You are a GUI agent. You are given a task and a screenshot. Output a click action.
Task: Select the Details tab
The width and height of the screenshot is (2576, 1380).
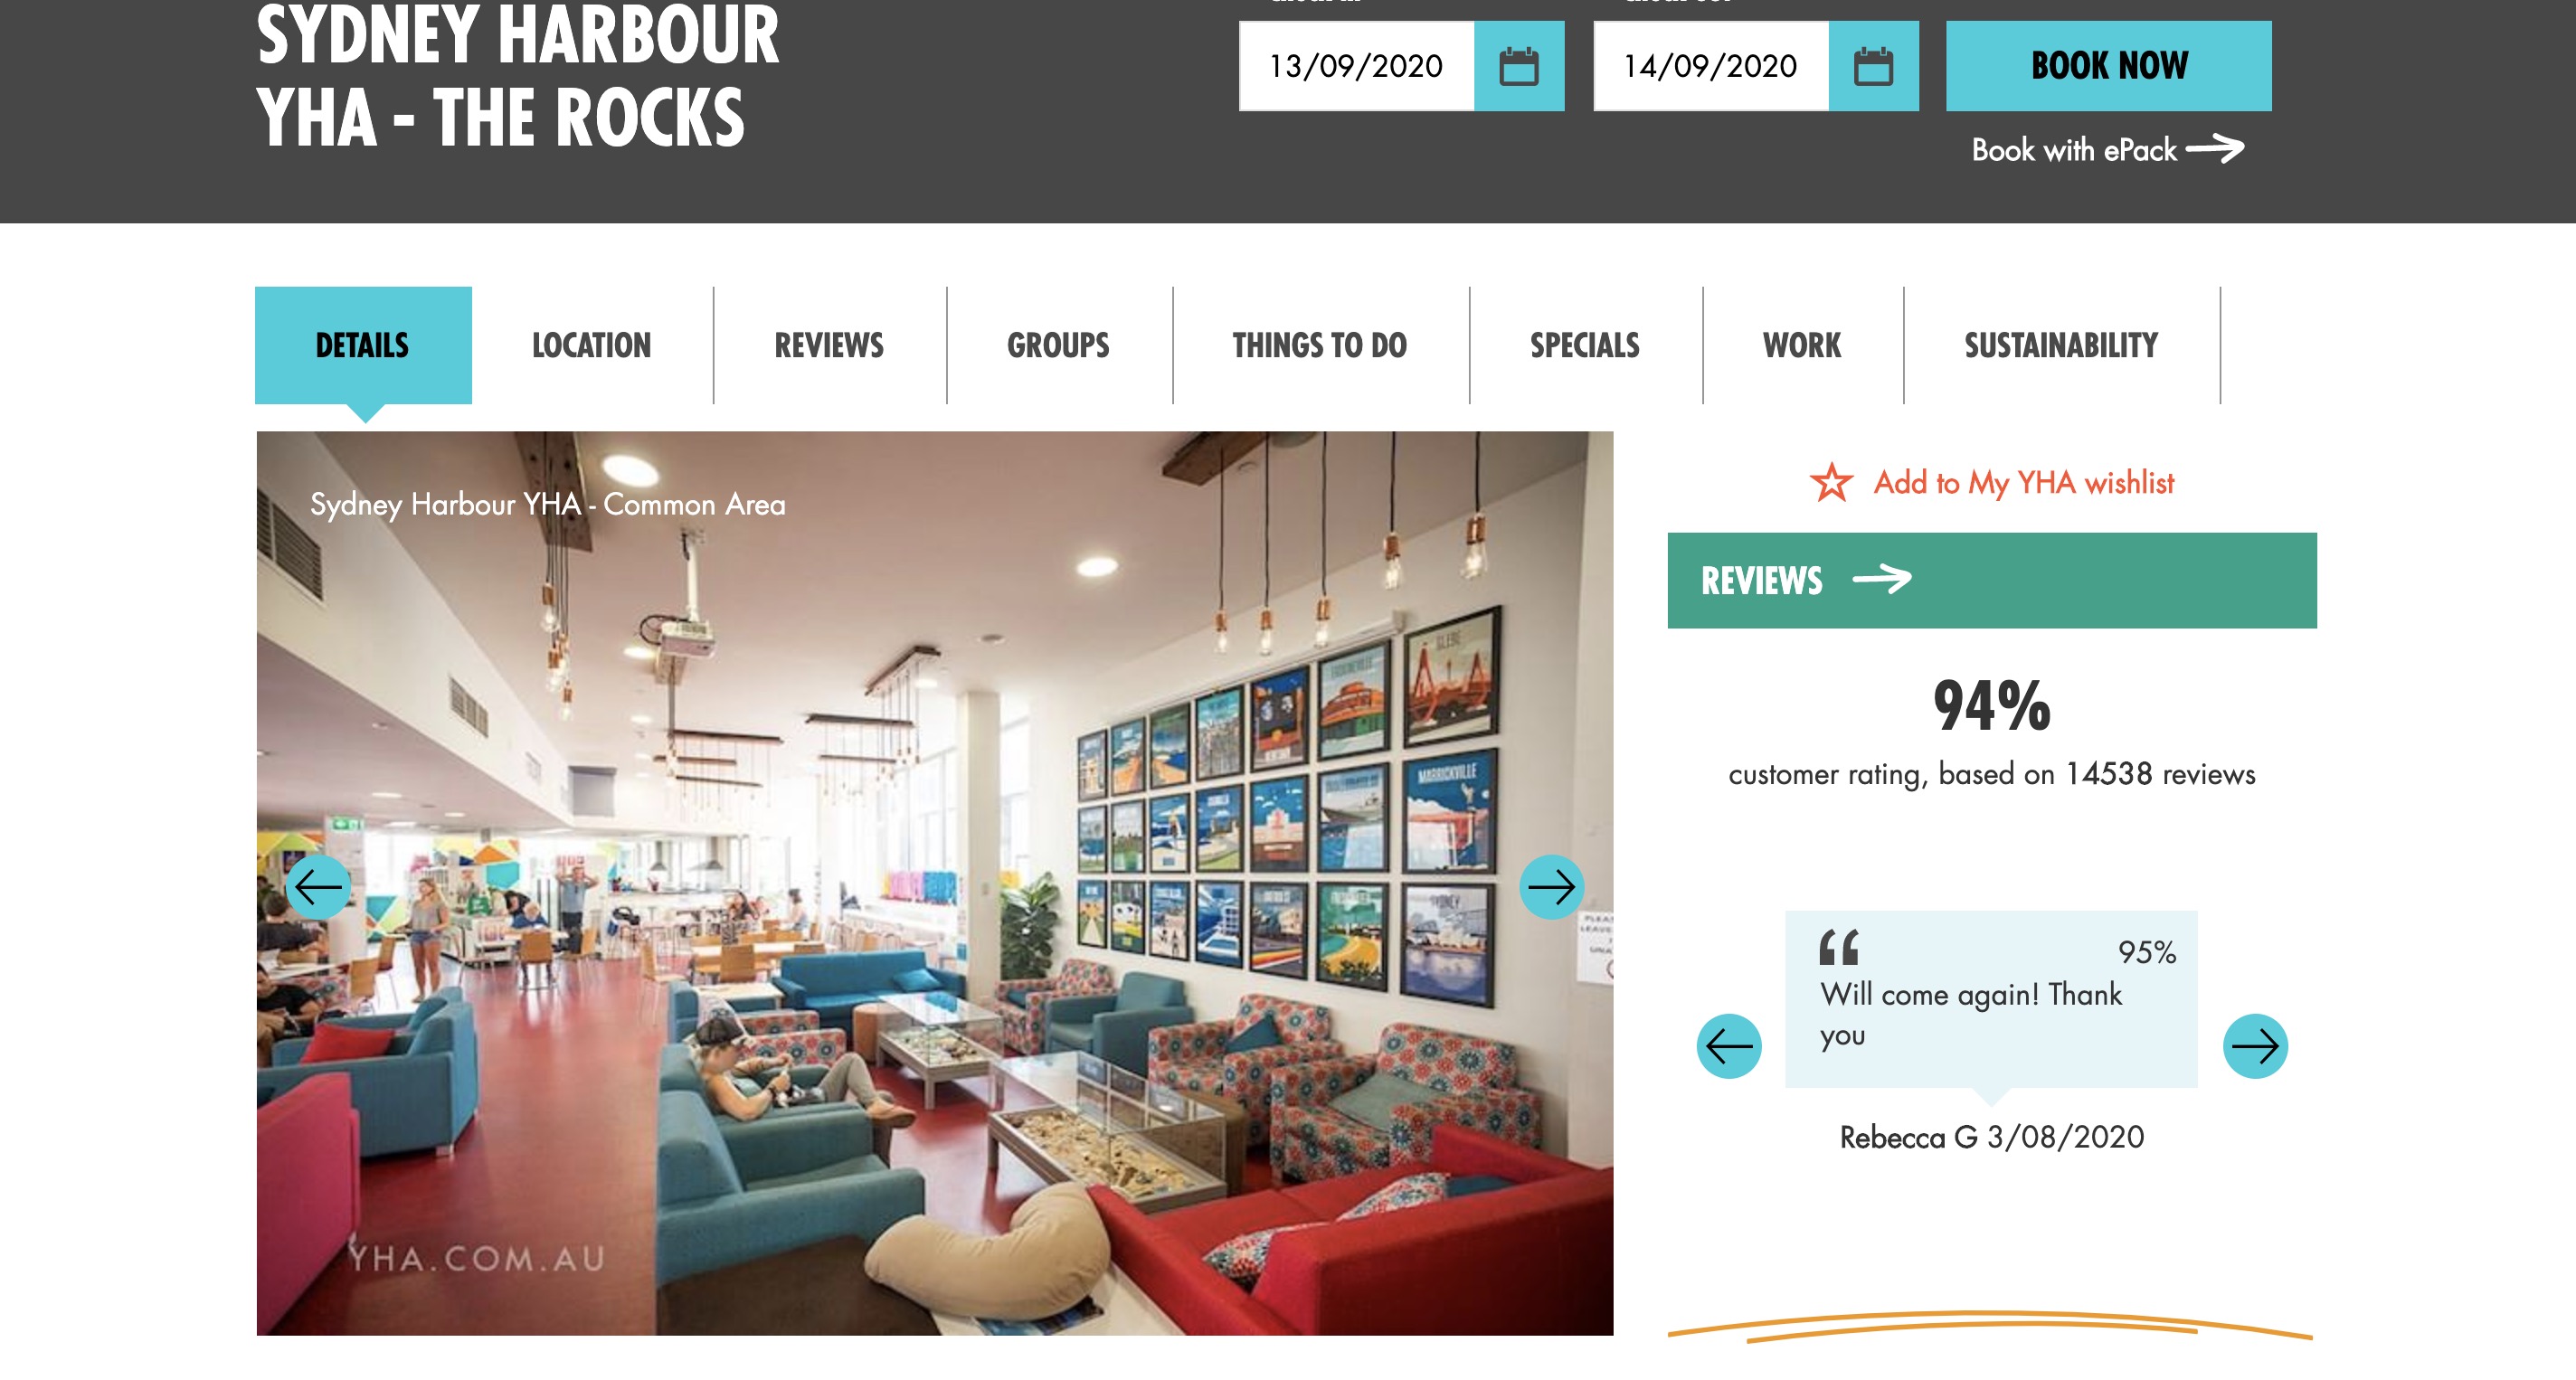coord(363,345)
